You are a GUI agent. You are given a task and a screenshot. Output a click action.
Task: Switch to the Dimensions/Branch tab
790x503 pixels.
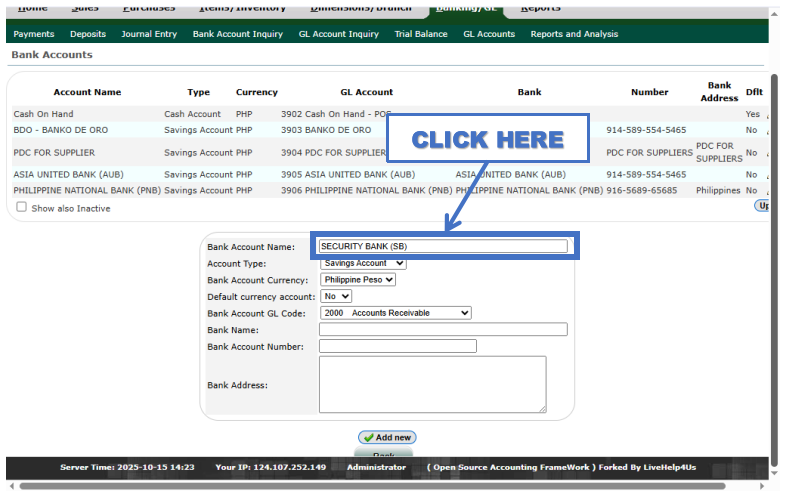click(360, 8)
